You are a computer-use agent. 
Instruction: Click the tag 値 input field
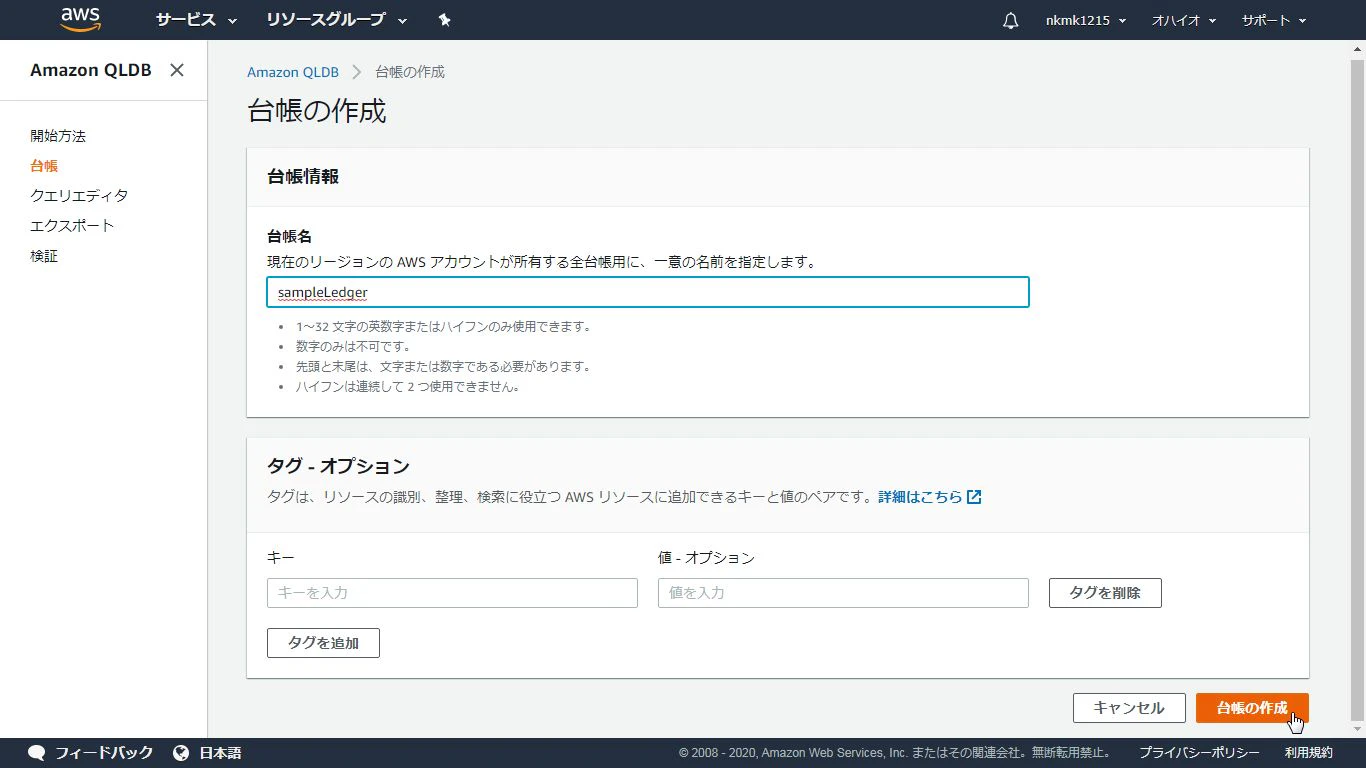tap(843, 593)
